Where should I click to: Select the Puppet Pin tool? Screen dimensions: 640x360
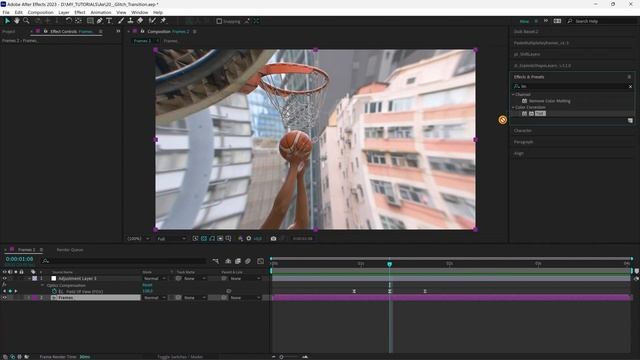click(163, 21)
